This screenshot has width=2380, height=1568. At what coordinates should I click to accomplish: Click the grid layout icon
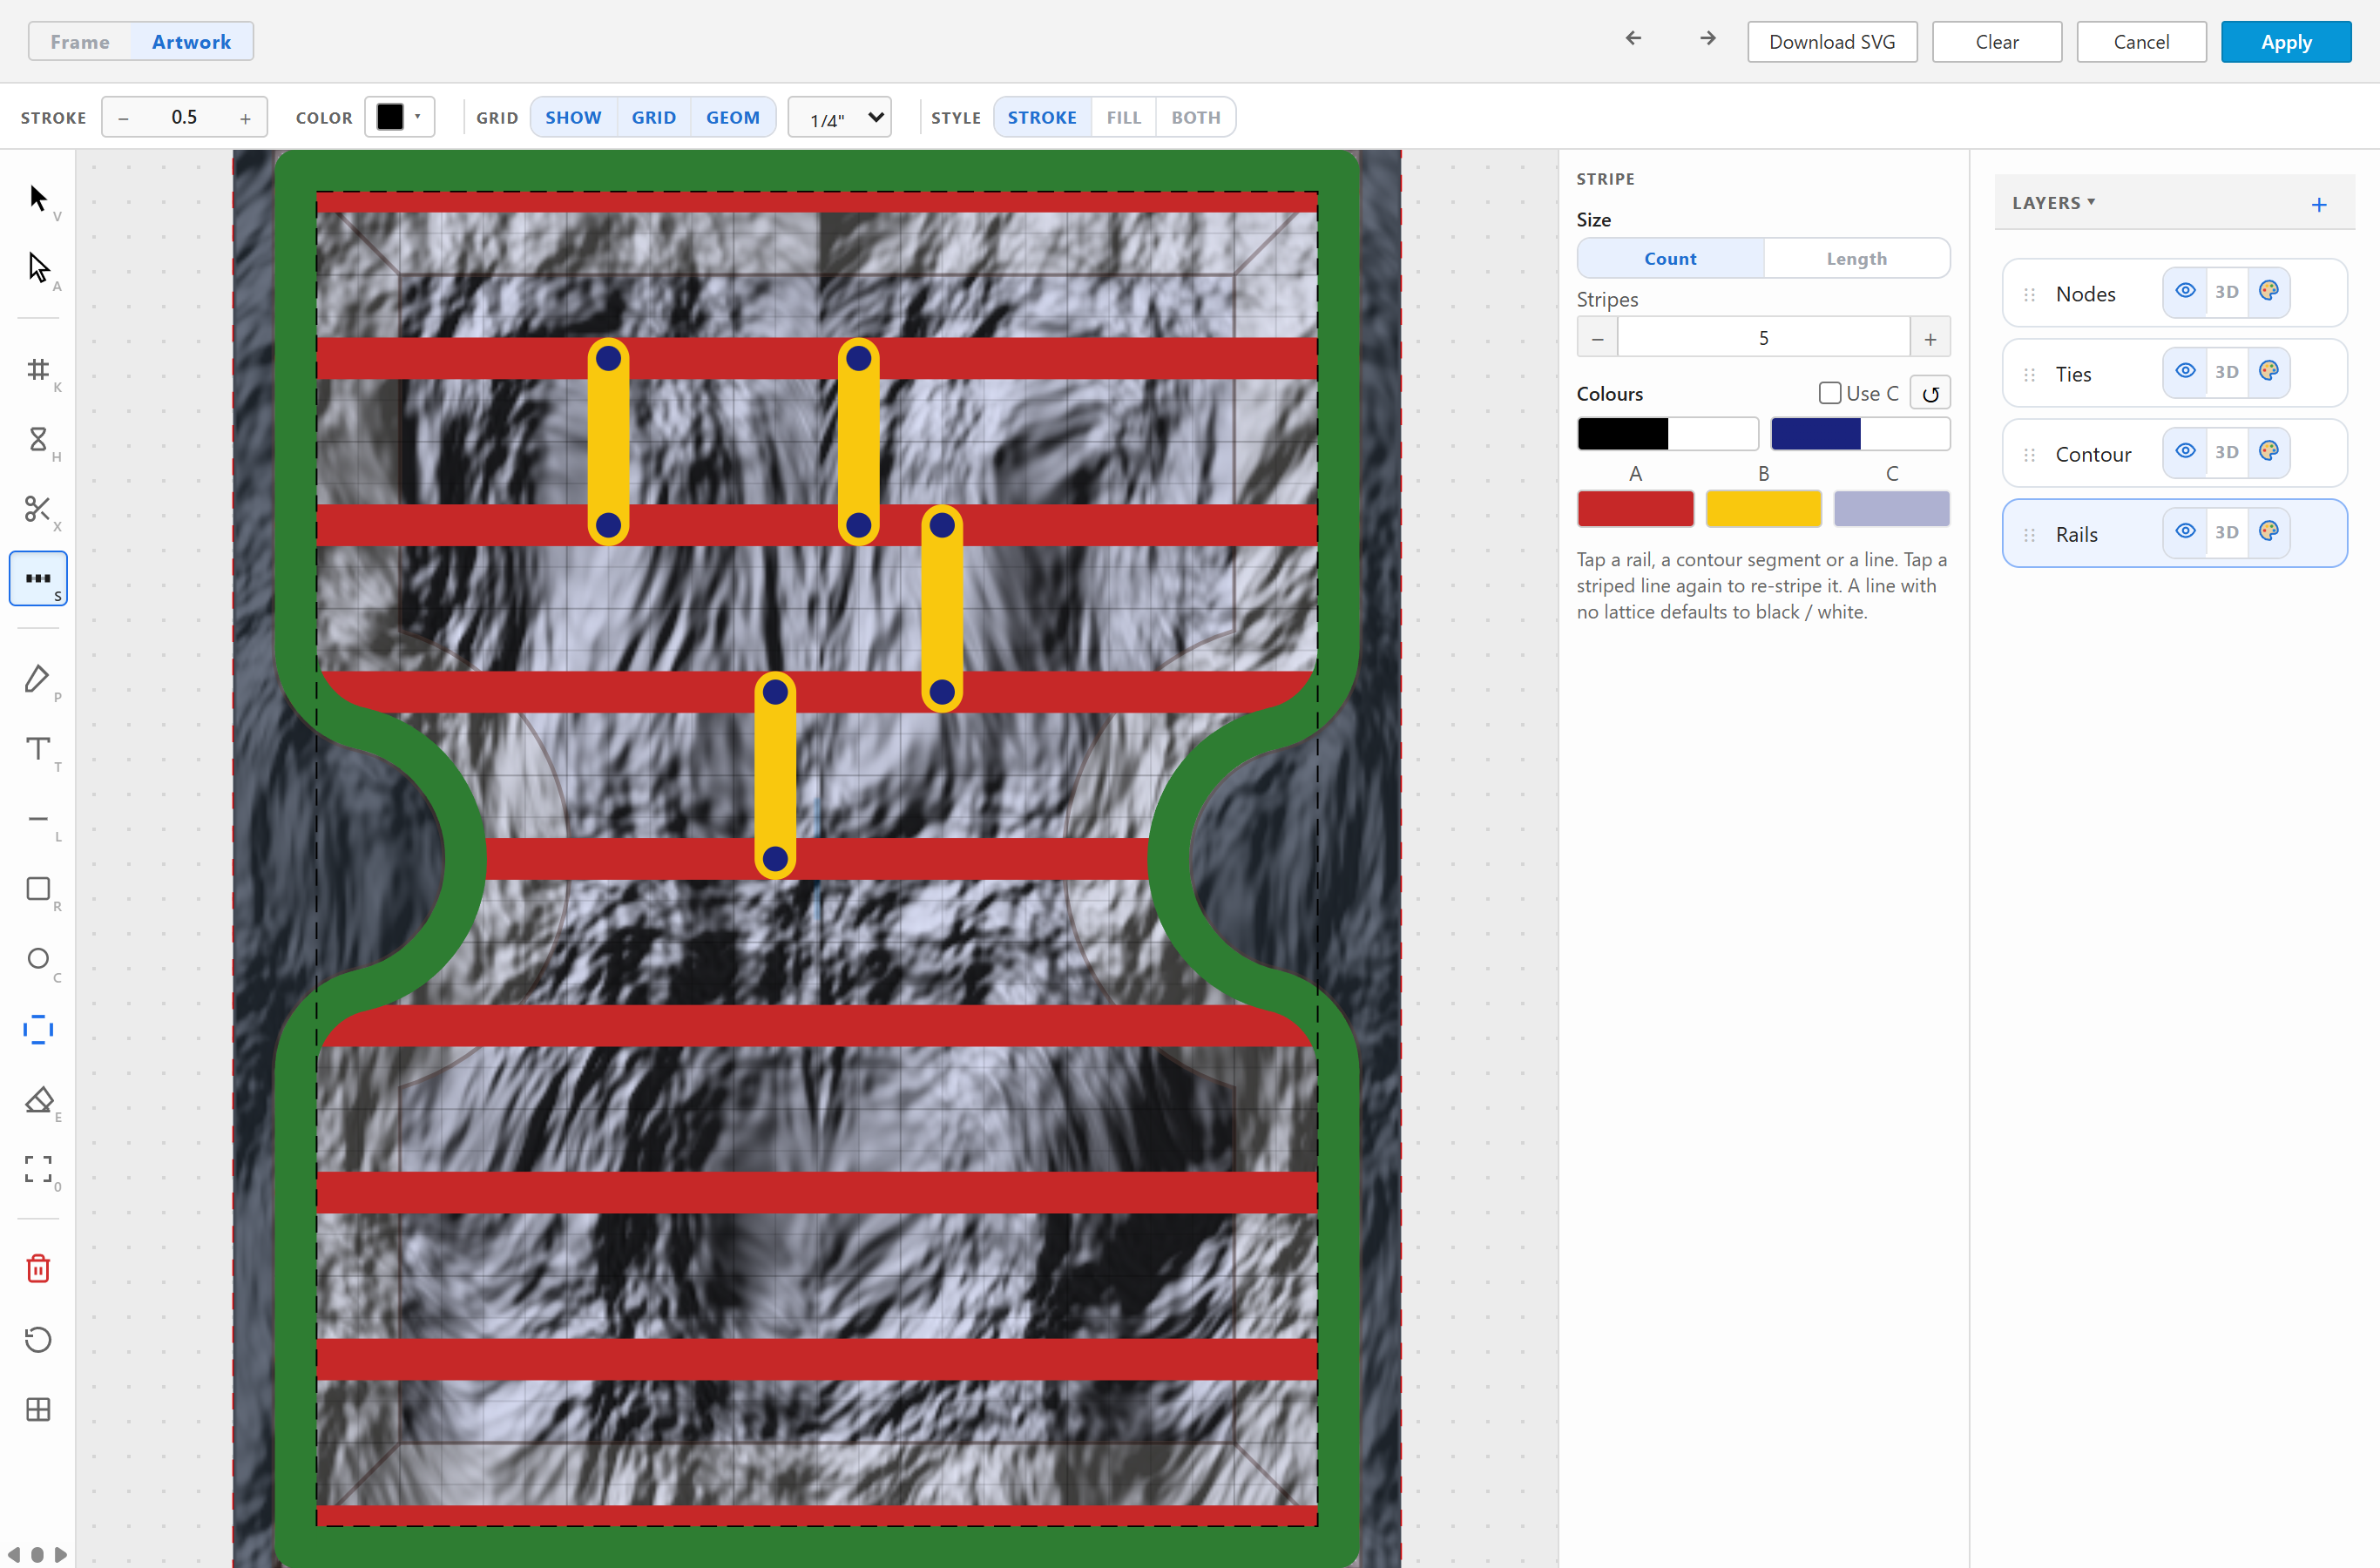point(38,1410)
